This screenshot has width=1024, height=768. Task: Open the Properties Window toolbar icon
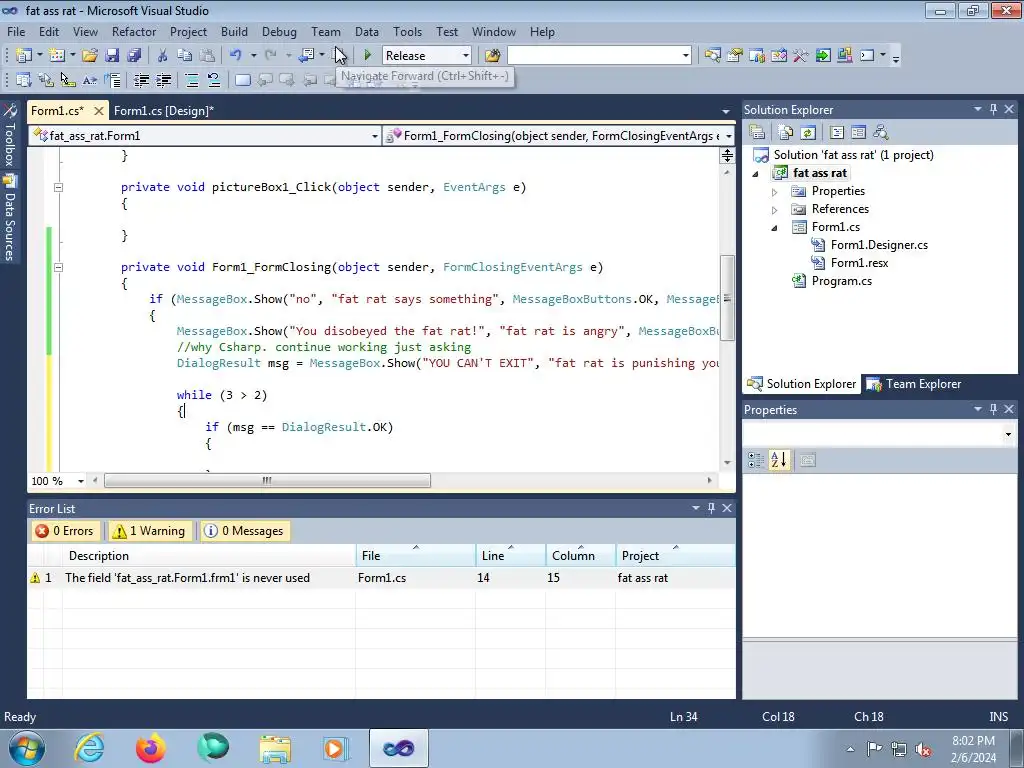tap(735, 56)
